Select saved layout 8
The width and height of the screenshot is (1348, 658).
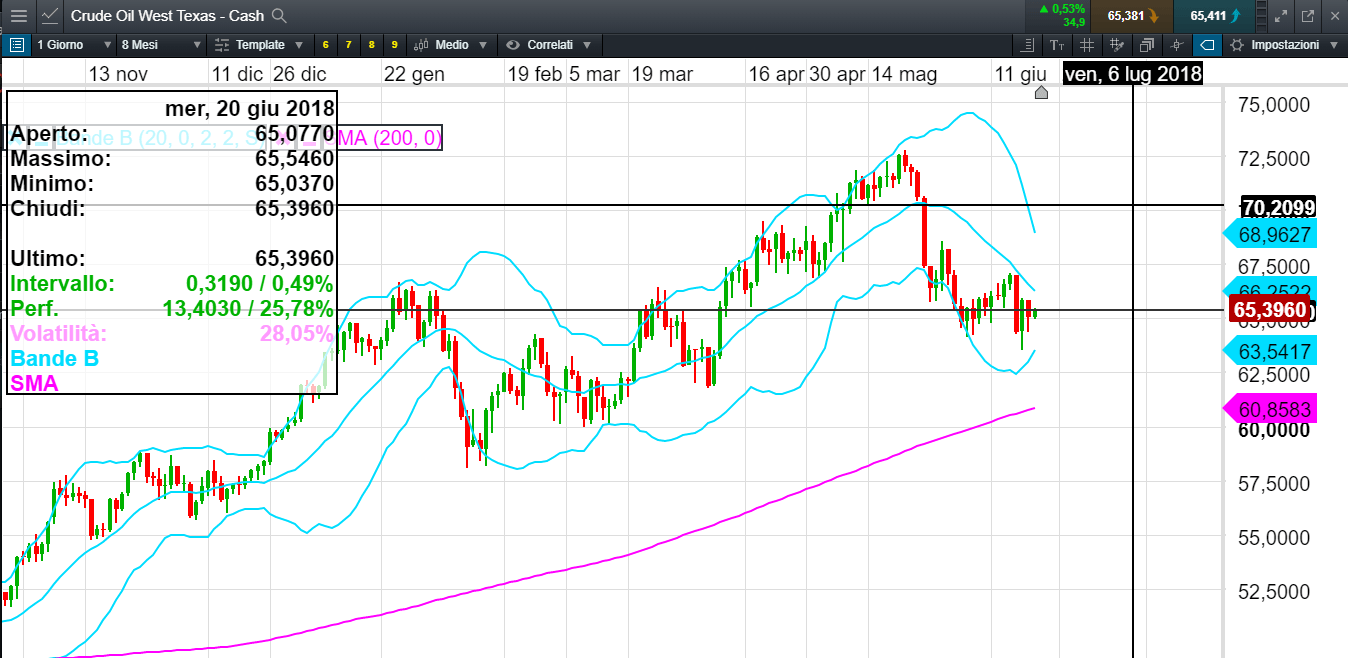point(371,45)
